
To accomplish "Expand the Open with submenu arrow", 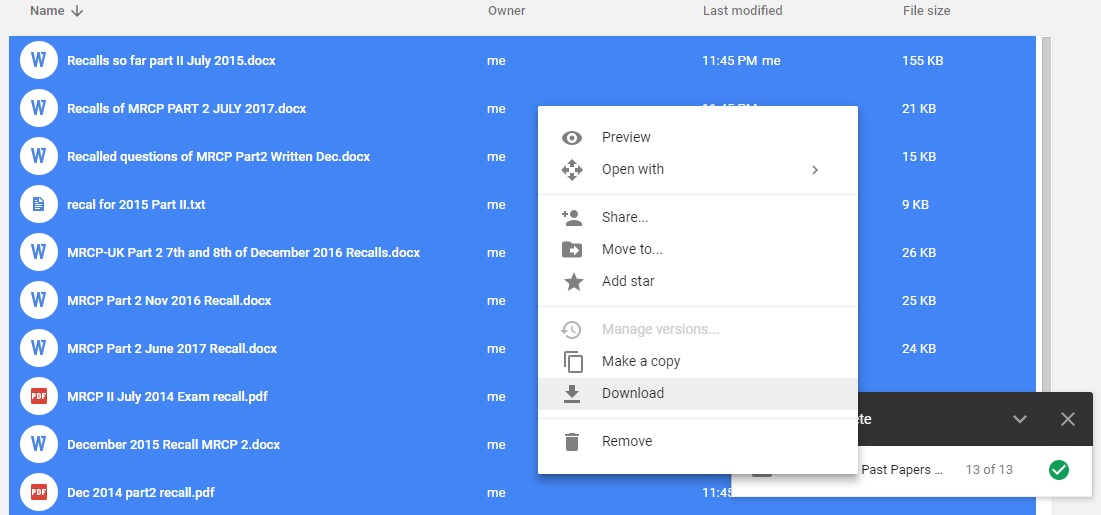I will [x=815, y=170].
